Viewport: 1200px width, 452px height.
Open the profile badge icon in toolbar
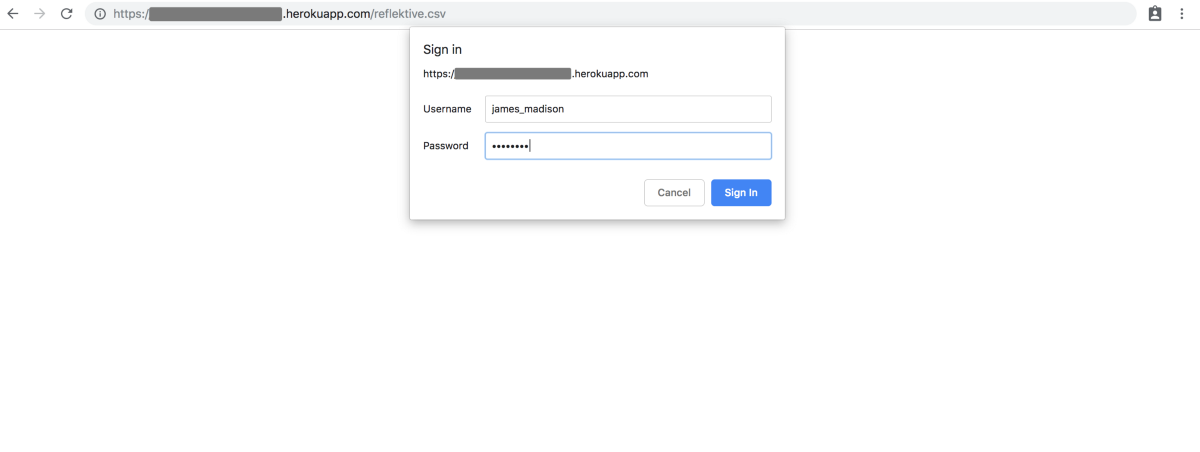pos(1155,14)
